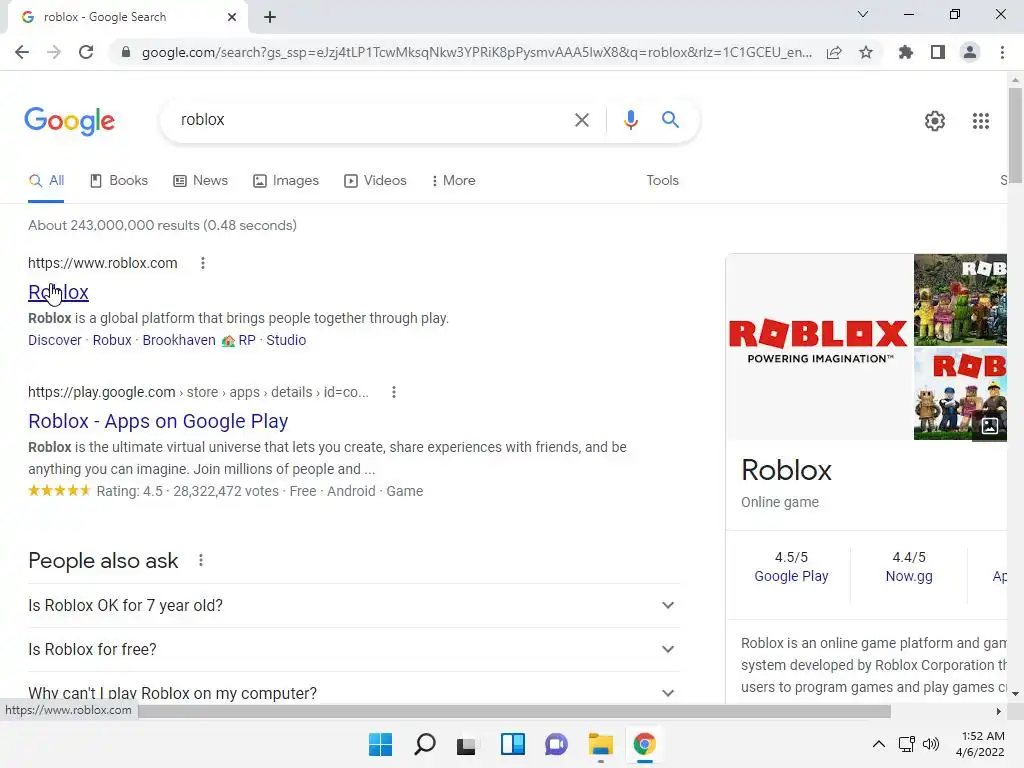Image resolution: width=1024 pixels, height=768 pixels.
Task: Open a new browser tab
Action: click(270, 17)
